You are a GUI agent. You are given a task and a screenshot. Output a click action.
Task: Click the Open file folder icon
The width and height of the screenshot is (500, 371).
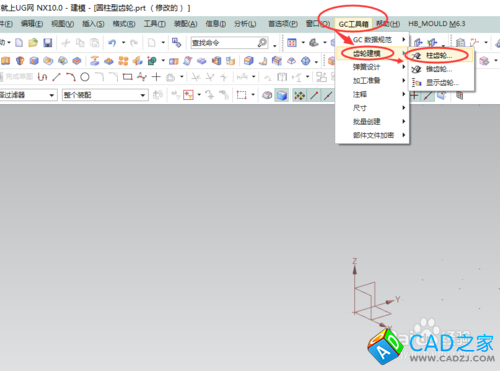click(33, 43)
